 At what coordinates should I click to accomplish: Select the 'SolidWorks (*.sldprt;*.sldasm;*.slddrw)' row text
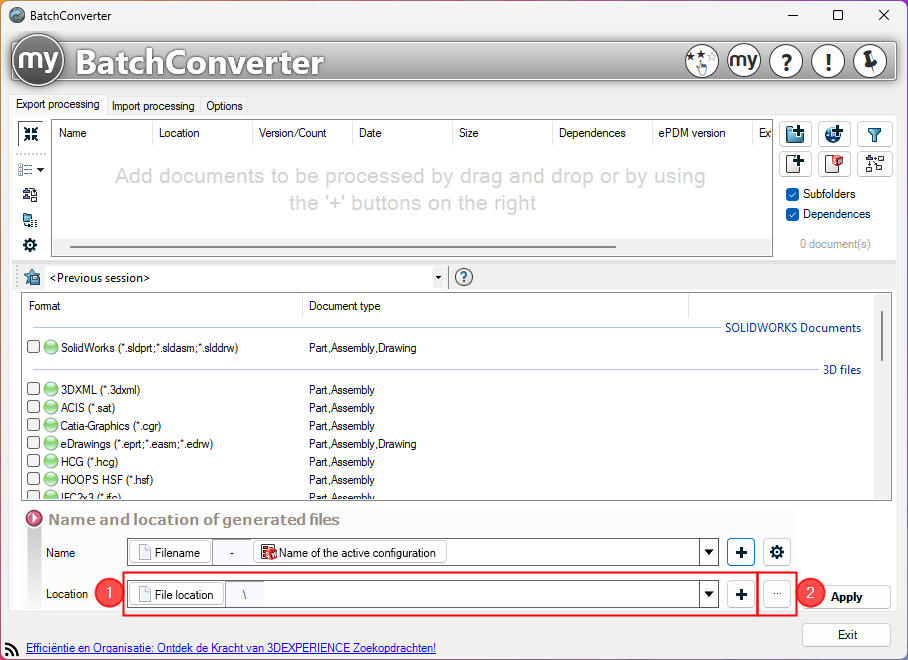[149, 348]
